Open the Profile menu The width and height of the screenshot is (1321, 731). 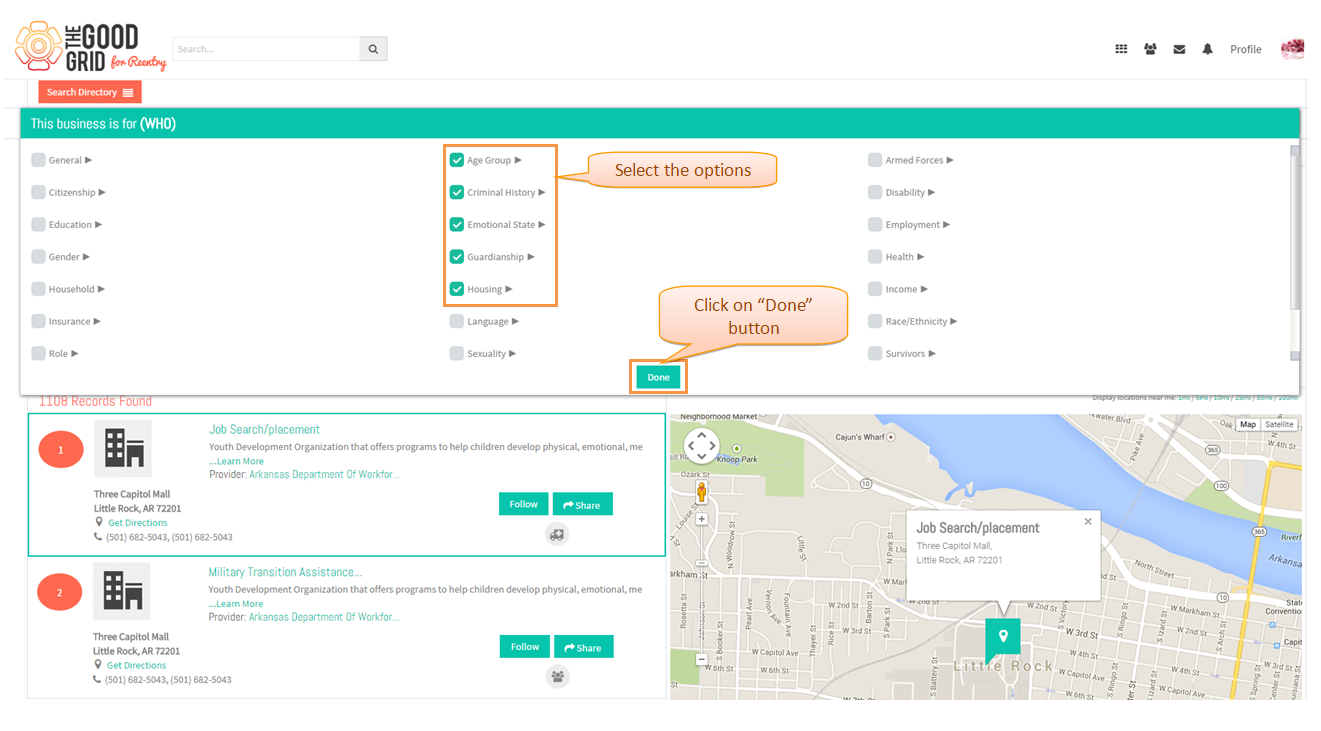[x=1245, y=49]
